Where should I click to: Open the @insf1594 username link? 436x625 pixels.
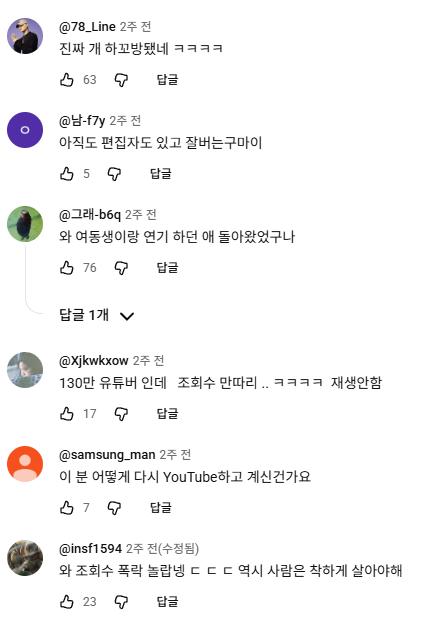(90, 549)
